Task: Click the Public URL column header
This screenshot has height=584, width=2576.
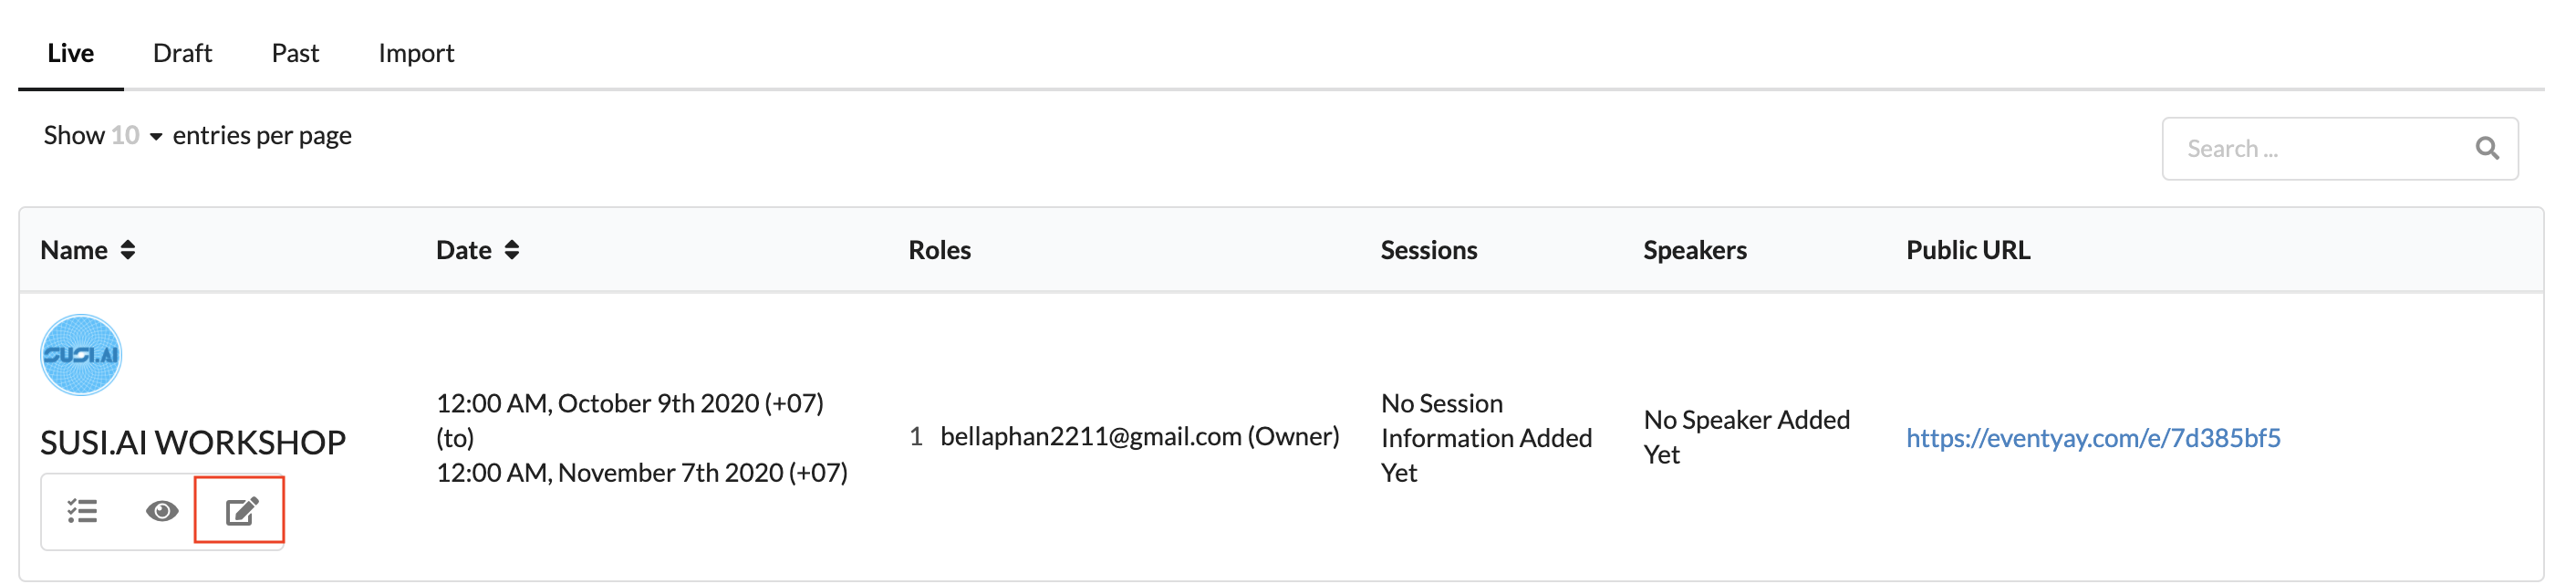Action: point(1968,250)
